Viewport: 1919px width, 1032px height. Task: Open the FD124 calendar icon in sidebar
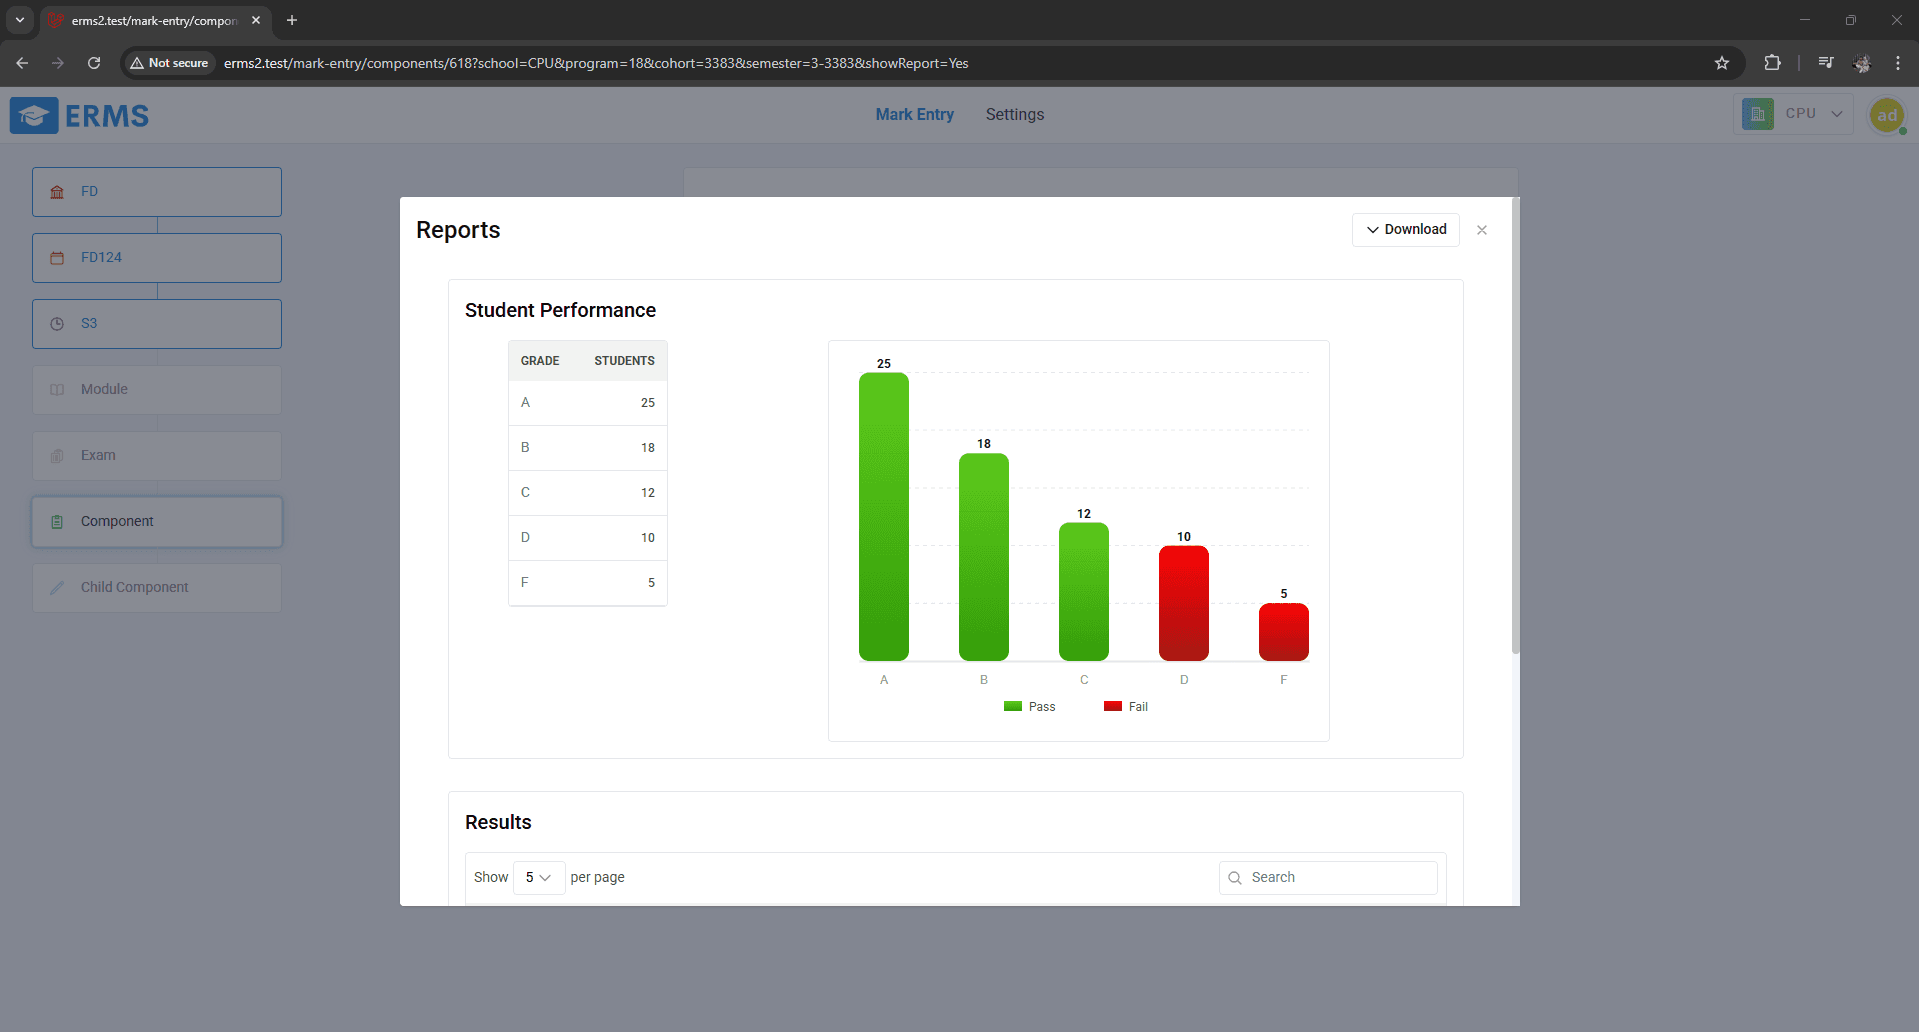click(x=57, y=258)
